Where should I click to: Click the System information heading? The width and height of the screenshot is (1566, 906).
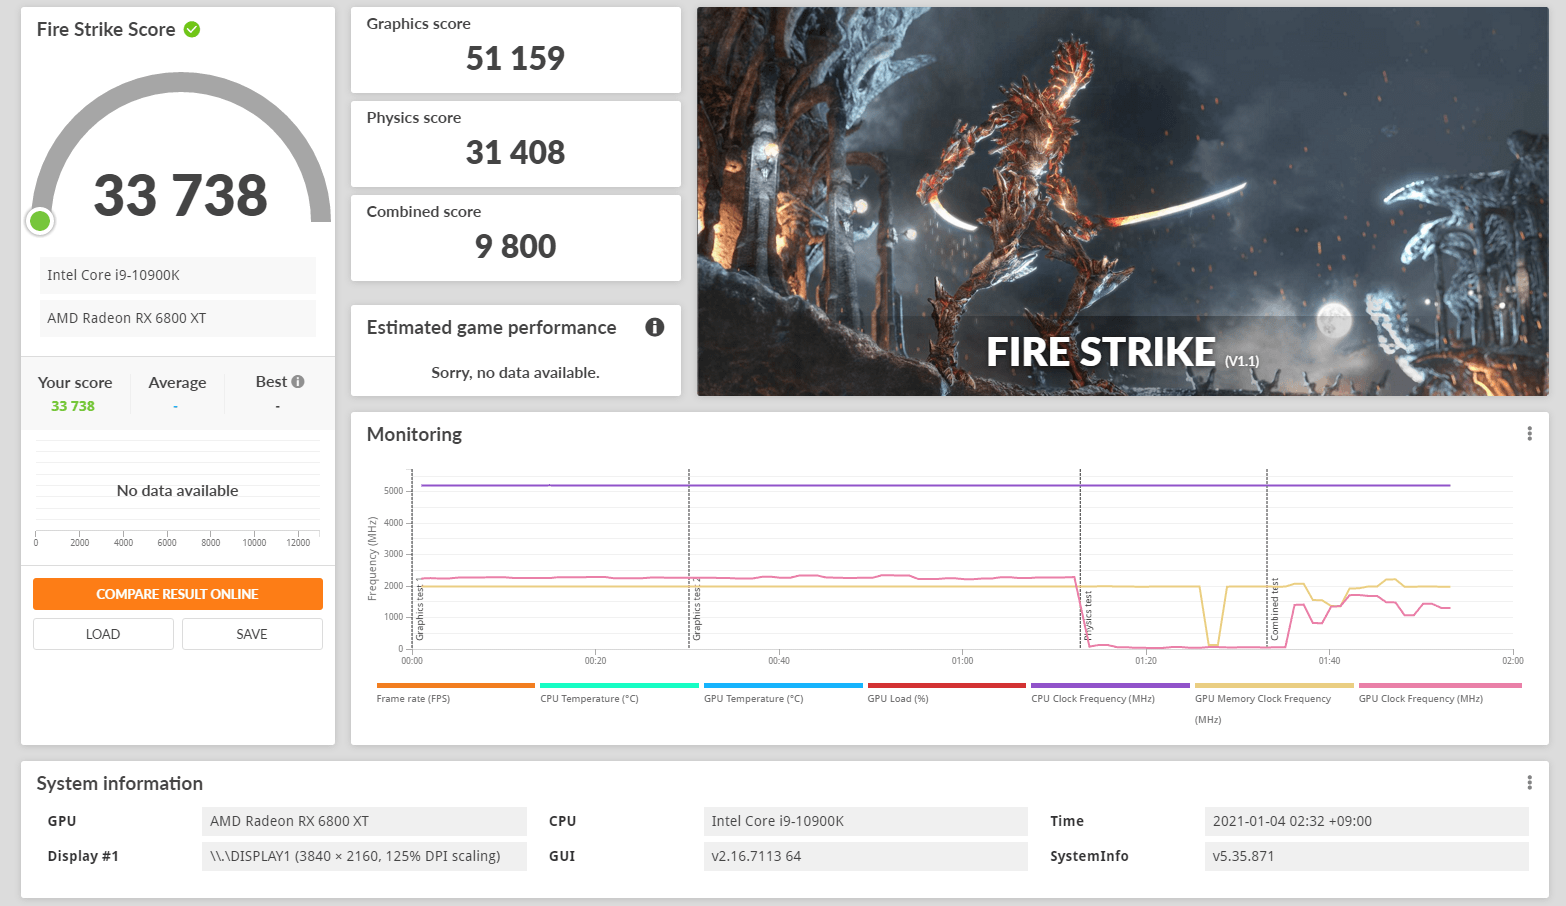[120, 783]
